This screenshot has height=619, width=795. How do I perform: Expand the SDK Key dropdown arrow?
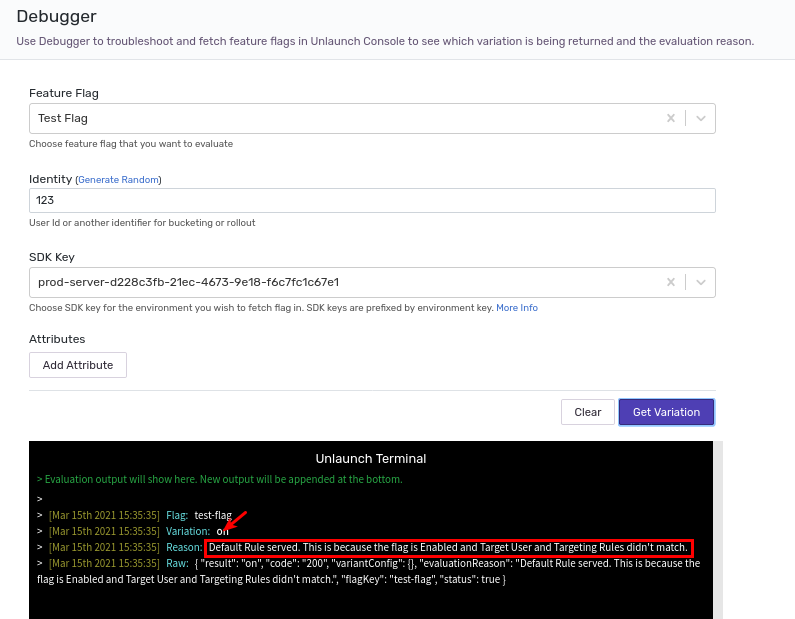pyautogui.click(x=701, y=282)
